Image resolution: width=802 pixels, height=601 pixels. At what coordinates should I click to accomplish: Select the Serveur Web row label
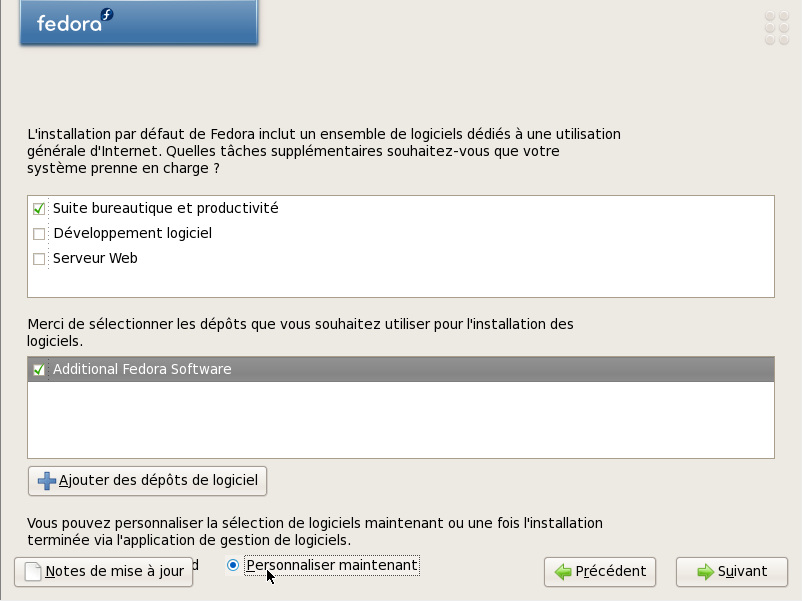tap(95, 258)
